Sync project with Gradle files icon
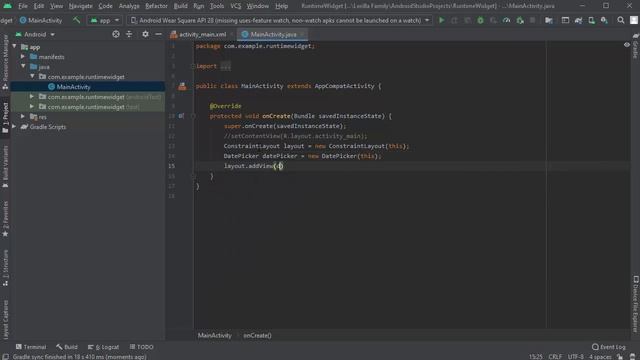This screenshot has width=640, height=360. 578,20
